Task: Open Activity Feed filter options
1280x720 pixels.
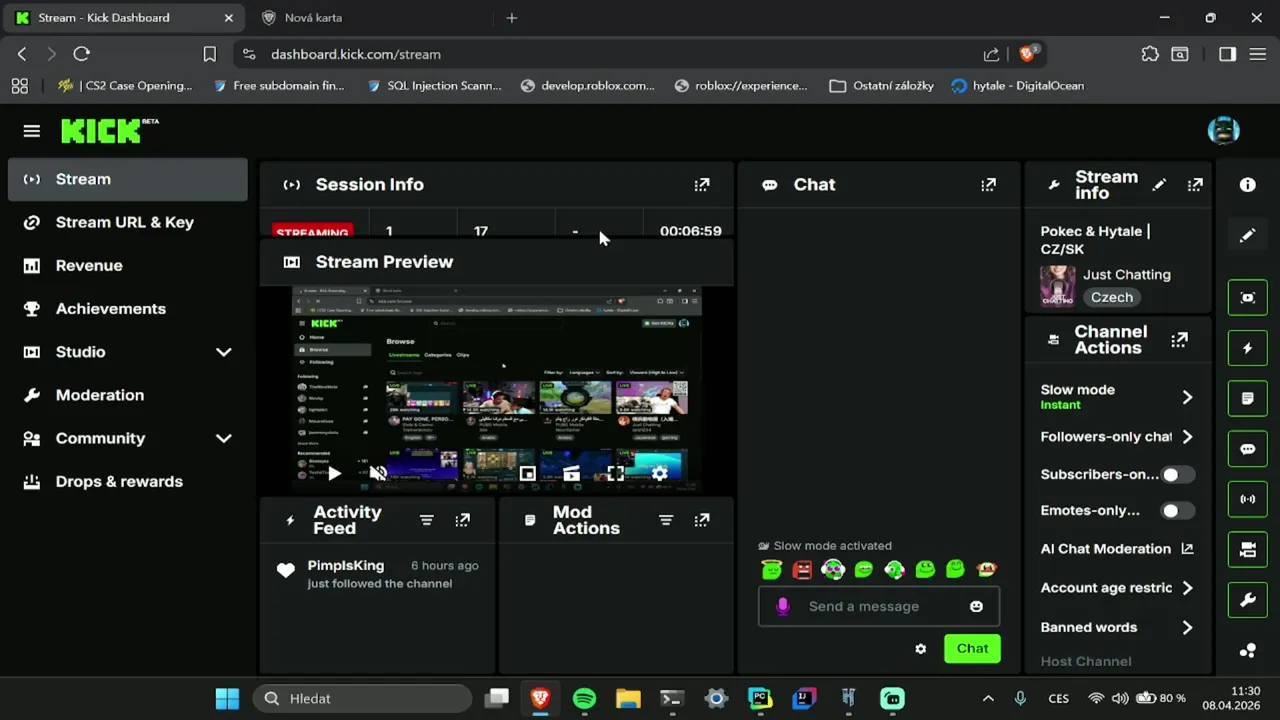Action: tap(426, 520)
